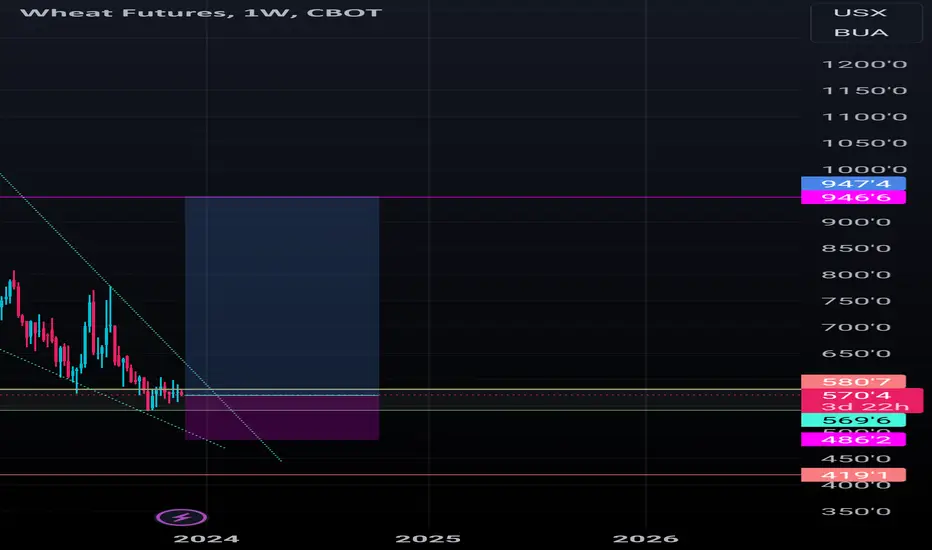Select the horizontal line at 419'1
The width and height of the screenshot is (932, 550).
[x=401, y=474]
